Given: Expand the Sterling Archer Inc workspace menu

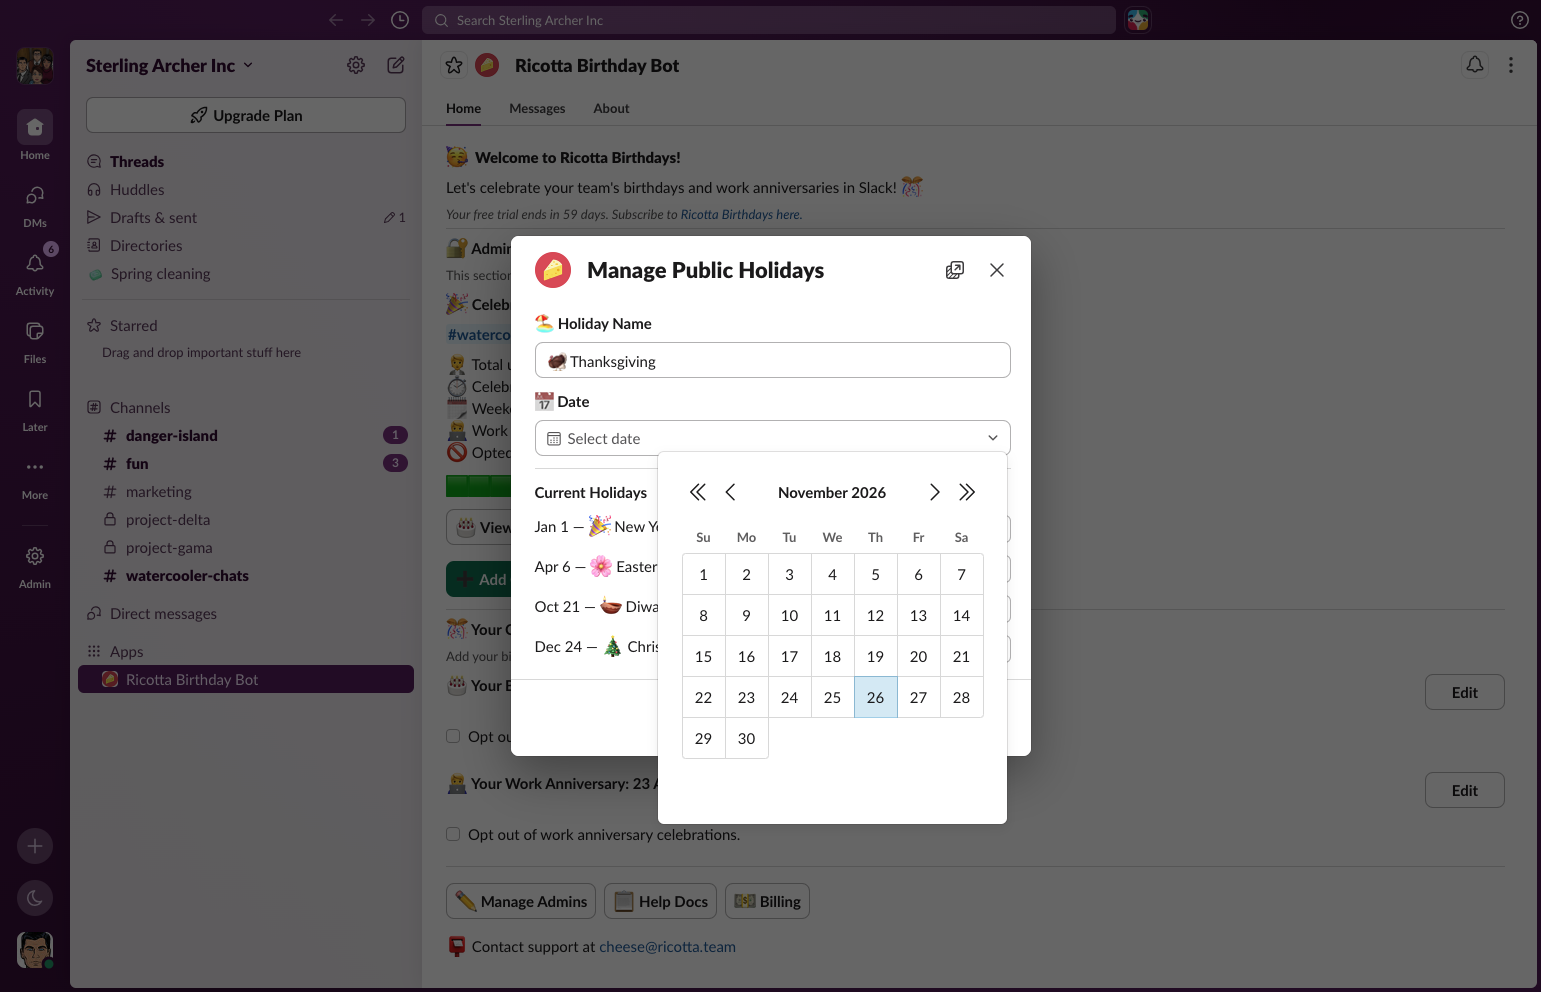Looking at the screenshot, I should pyautogui.click(x=170, y=65).
